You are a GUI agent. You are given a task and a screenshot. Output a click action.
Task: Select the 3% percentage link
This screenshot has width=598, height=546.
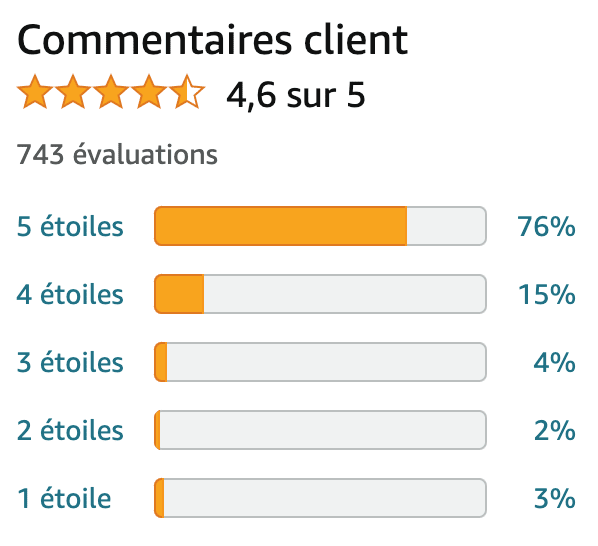[555, 498]
